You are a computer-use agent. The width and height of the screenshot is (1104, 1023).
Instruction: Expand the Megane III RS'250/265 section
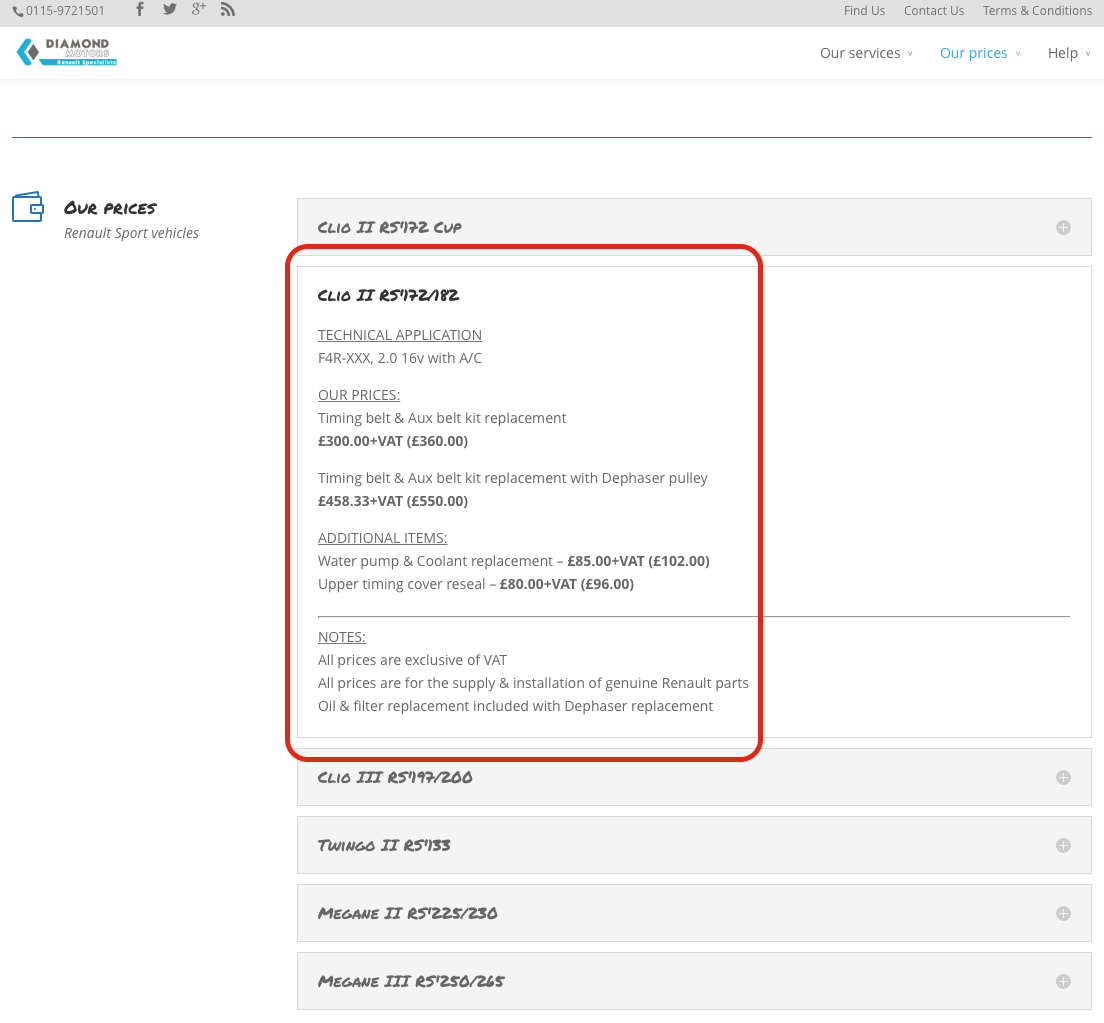tap(1062, 981)
